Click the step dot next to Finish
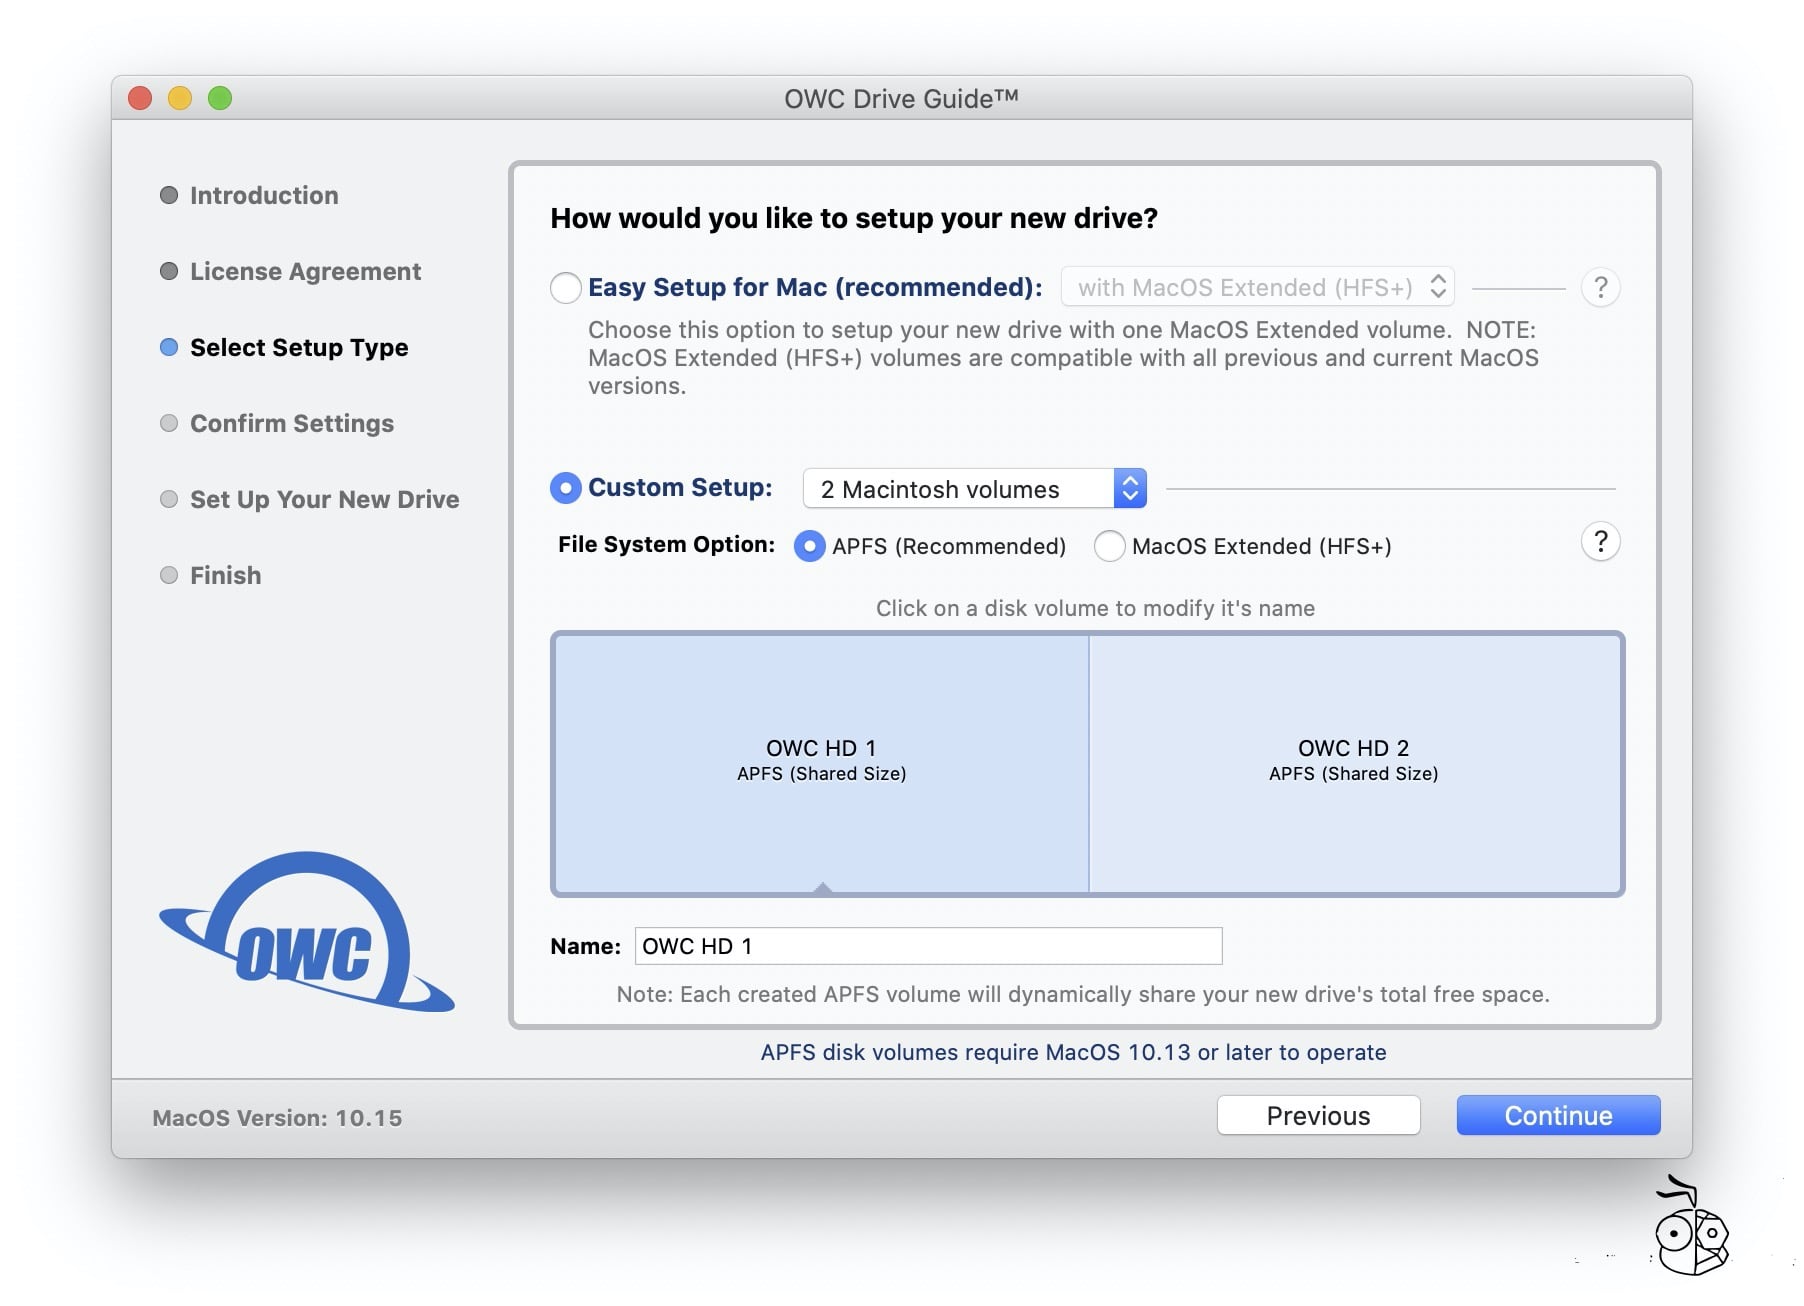 [x=168, y=575]
